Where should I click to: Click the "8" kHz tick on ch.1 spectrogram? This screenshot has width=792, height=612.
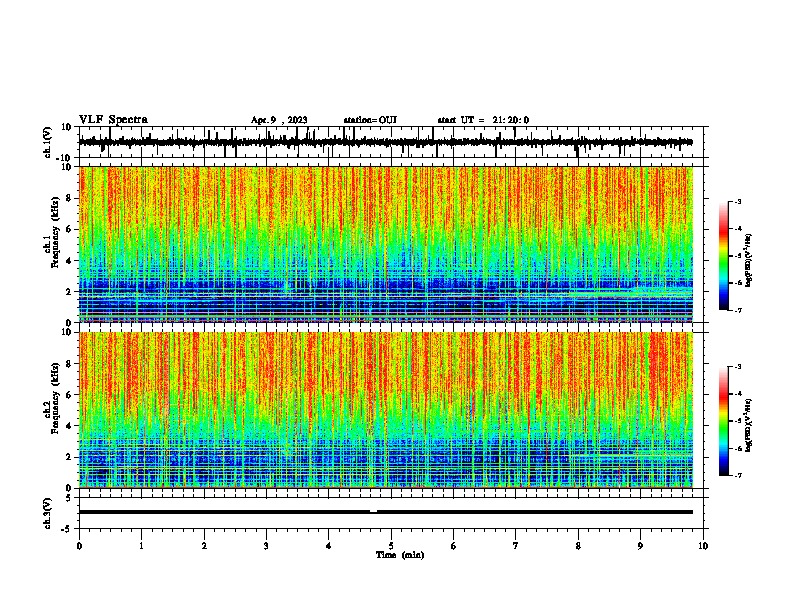tap(69, 198)
